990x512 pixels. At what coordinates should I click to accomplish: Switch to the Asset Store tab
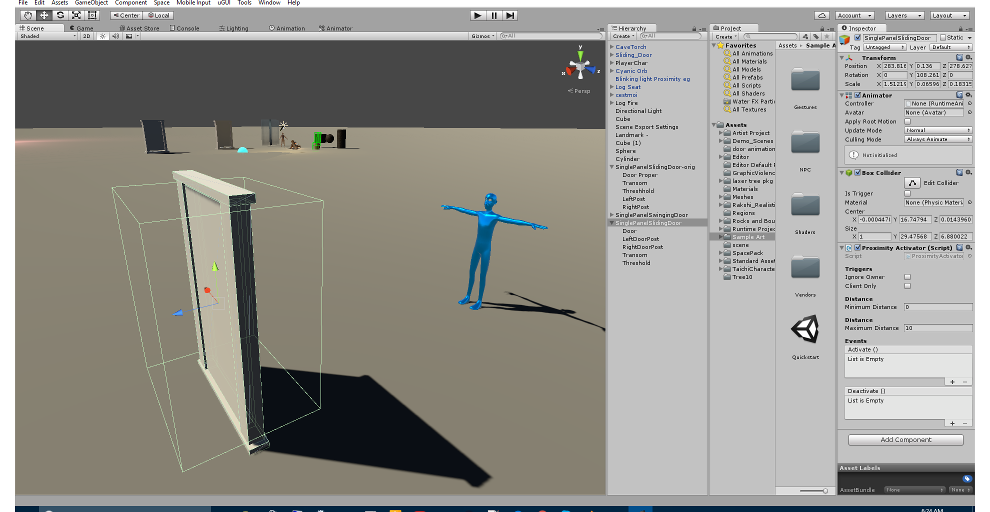(140, 28)
